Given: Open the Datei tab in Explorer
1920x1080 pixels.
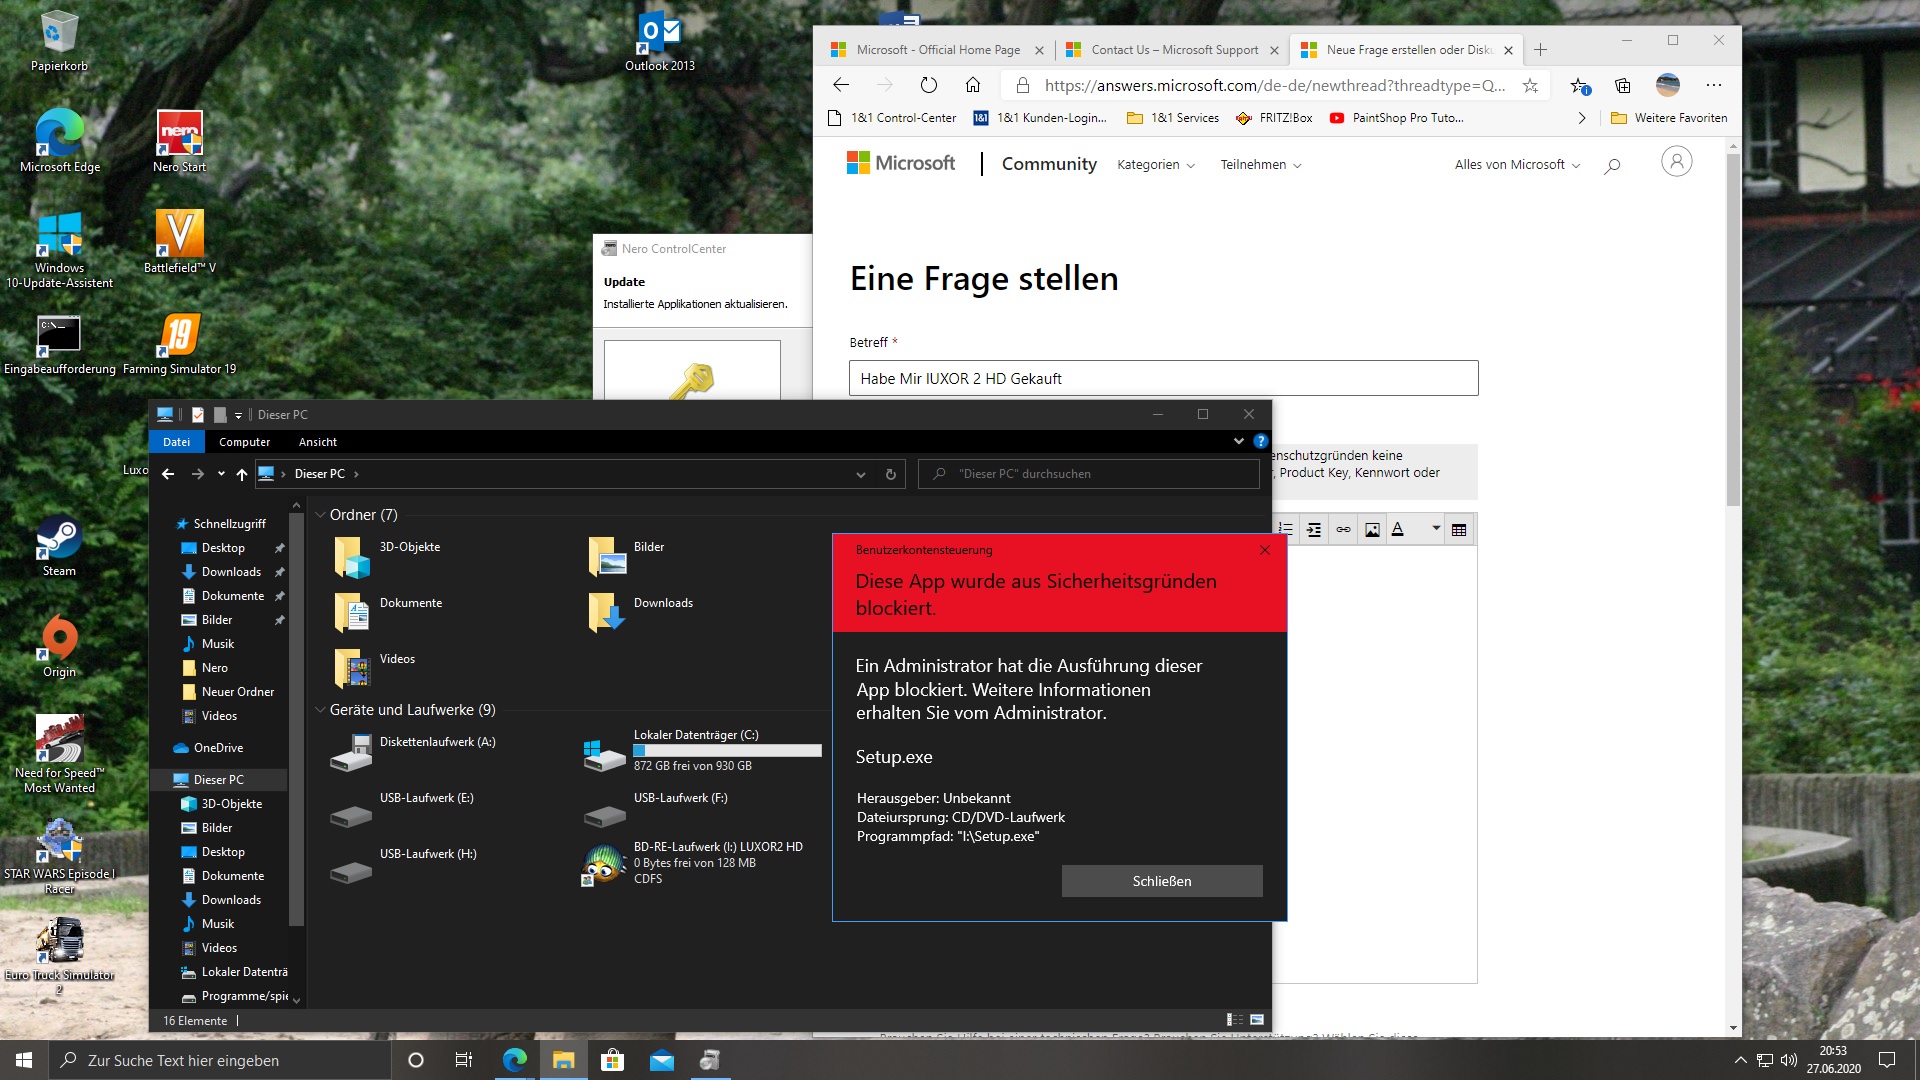Looking at the screenshot, I should [x=176, y=441].
